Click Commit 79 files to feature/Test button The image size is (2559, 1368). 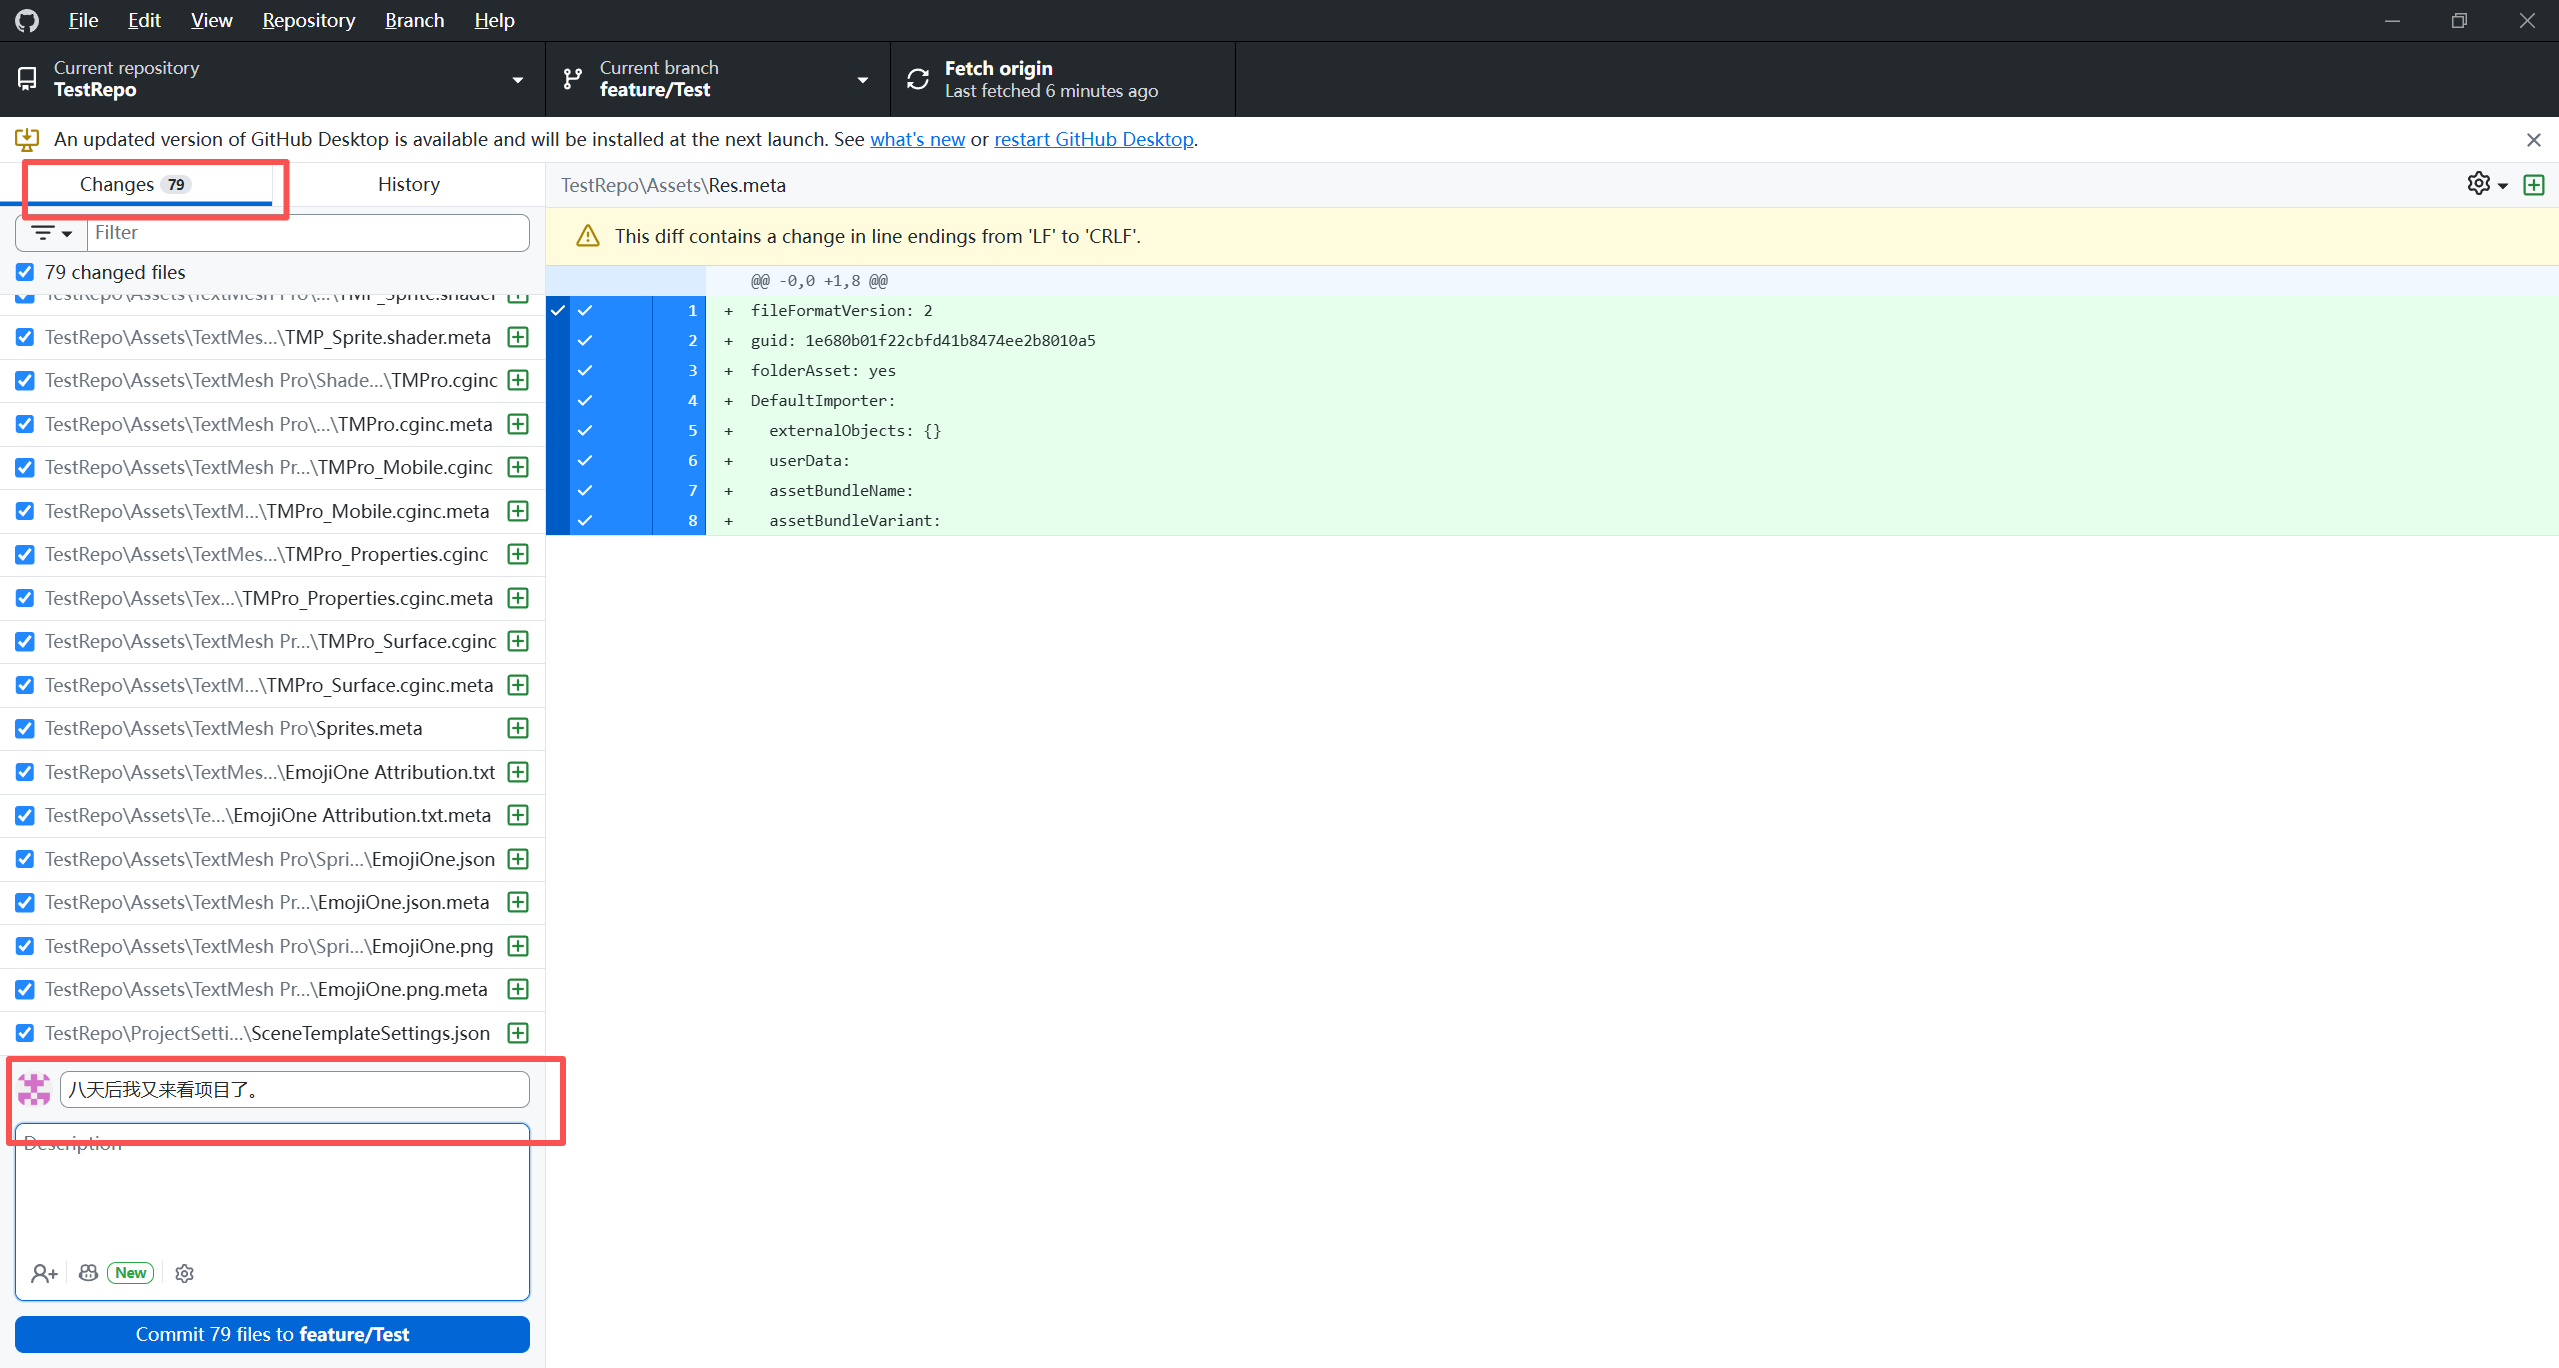(272, 1334)
